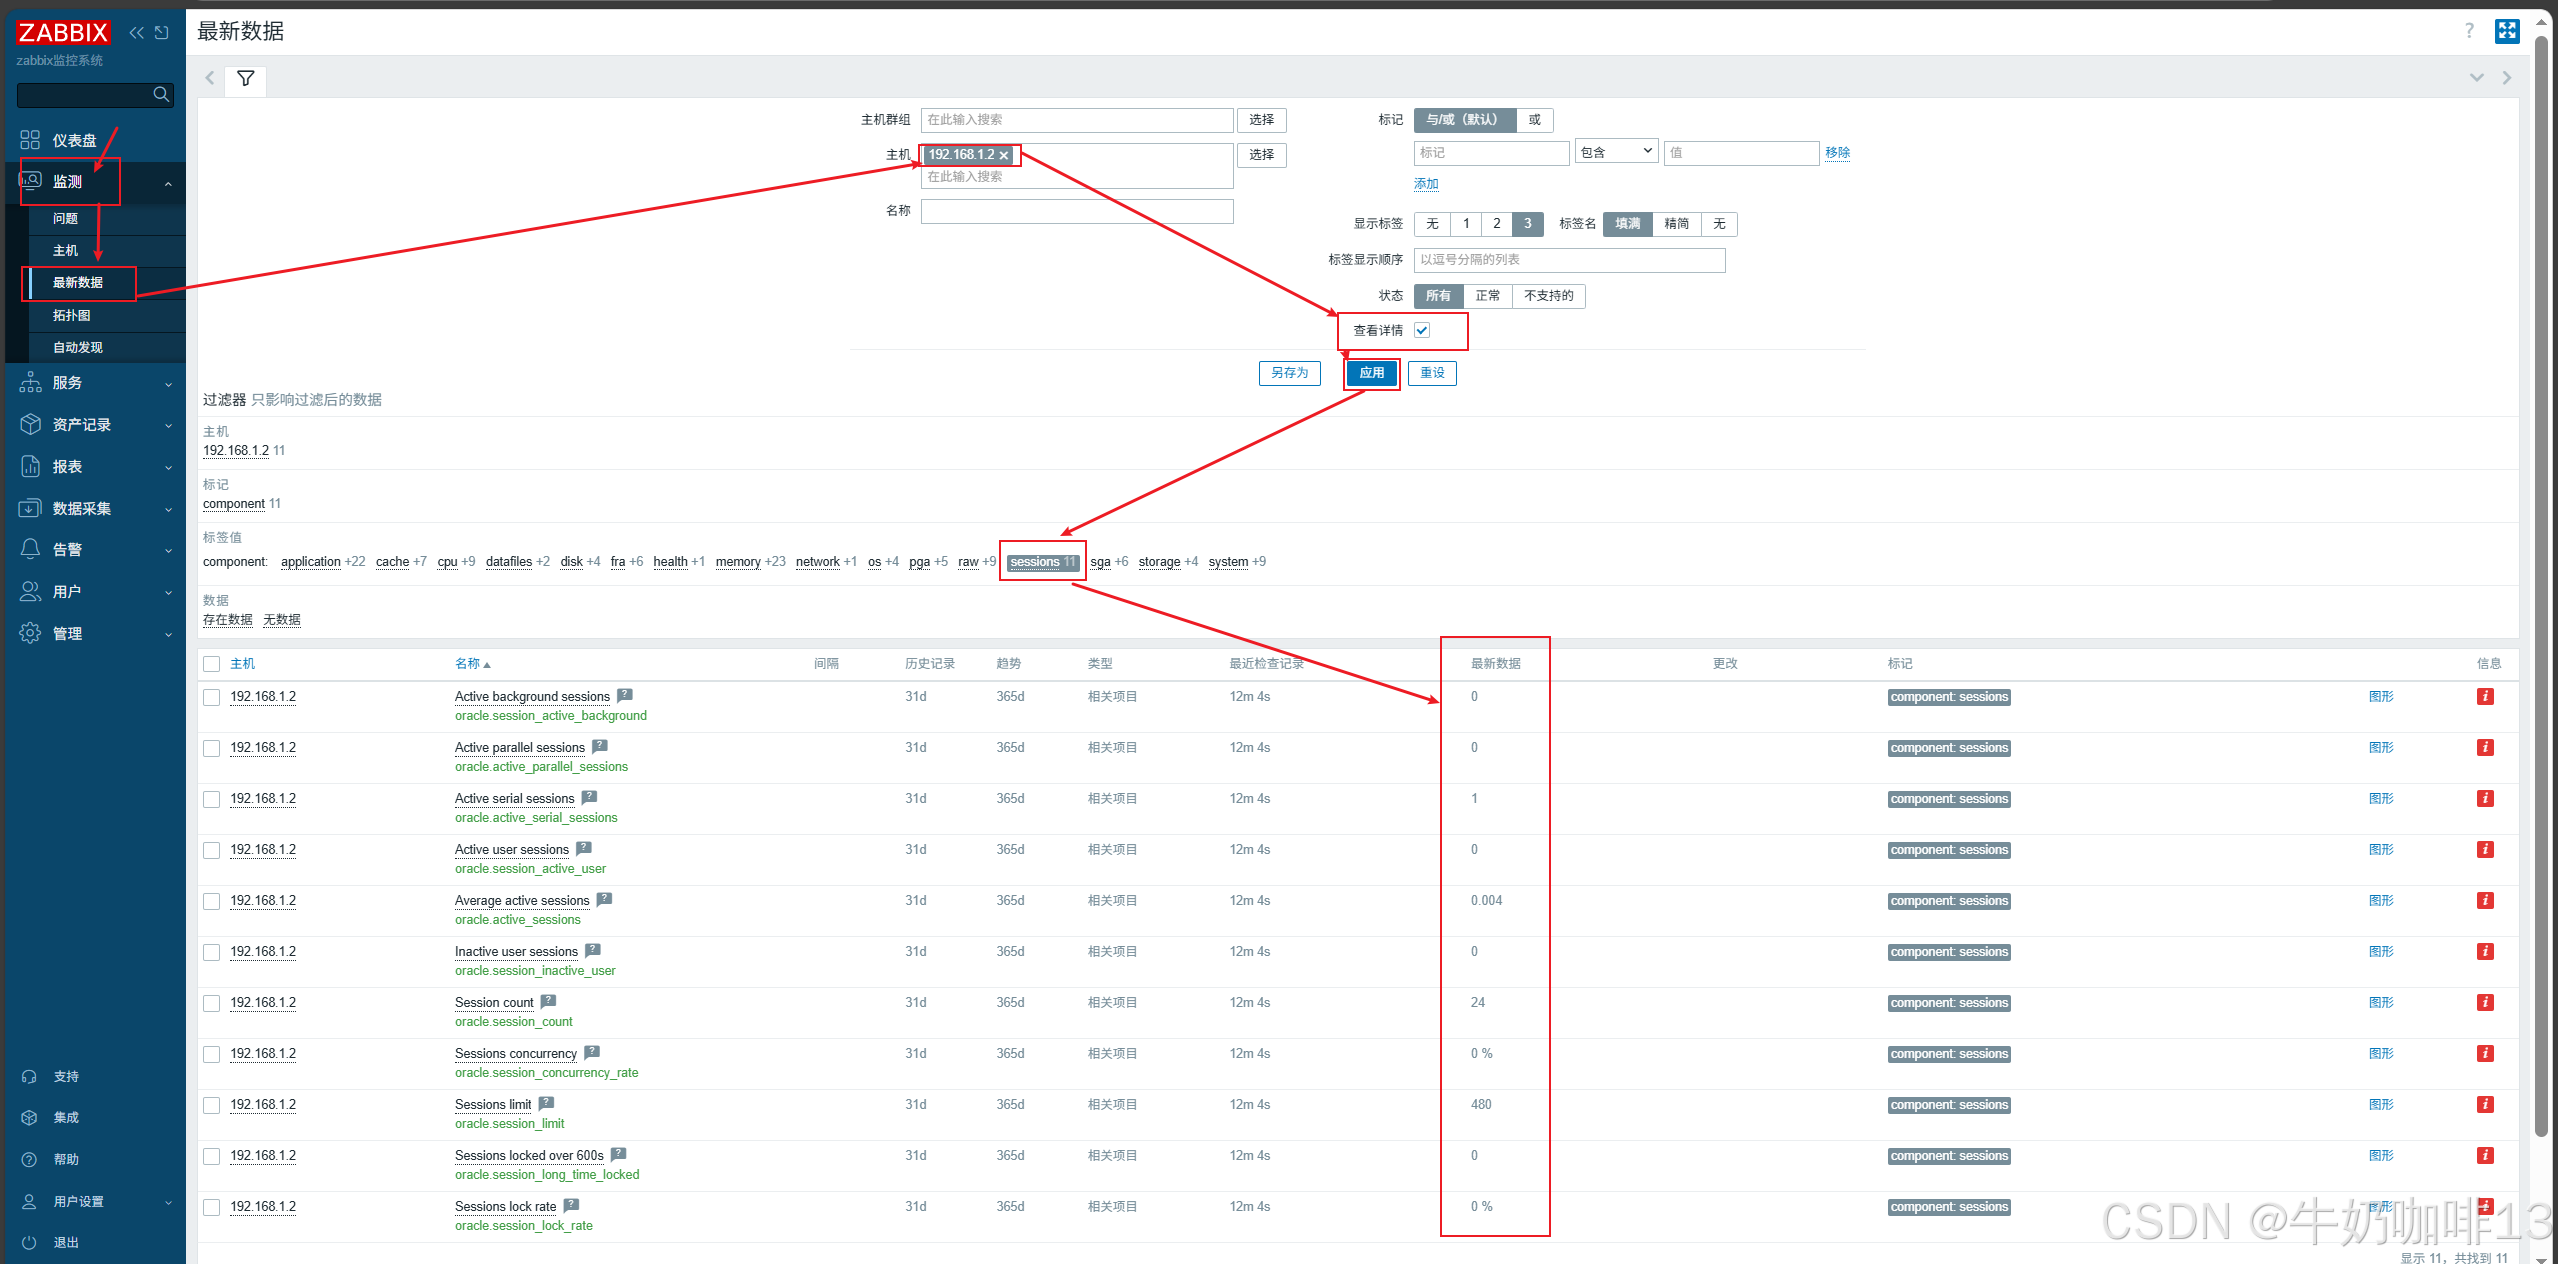The image size is (2558, 1264).
Task: Open 问题 under monitoring menu
Action: click(x=65, y=218)
